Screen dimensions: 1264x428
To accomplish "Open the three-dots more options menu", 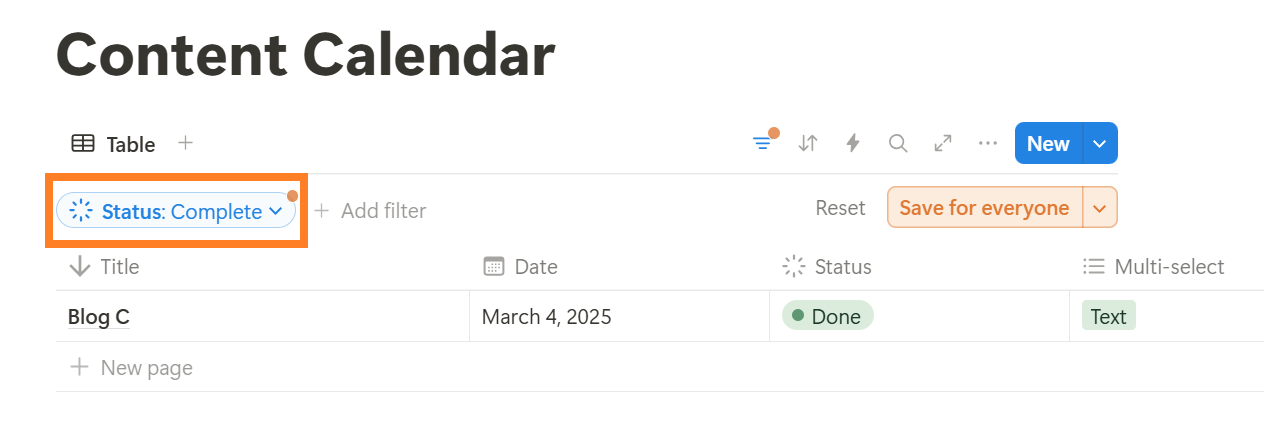I will pos(988,143).
